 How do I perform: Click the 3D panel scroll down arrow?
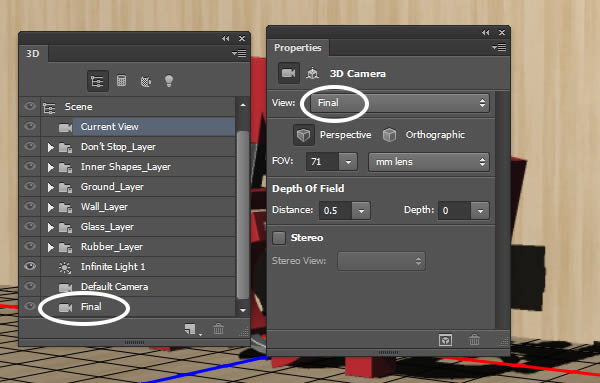coord(243,310)
